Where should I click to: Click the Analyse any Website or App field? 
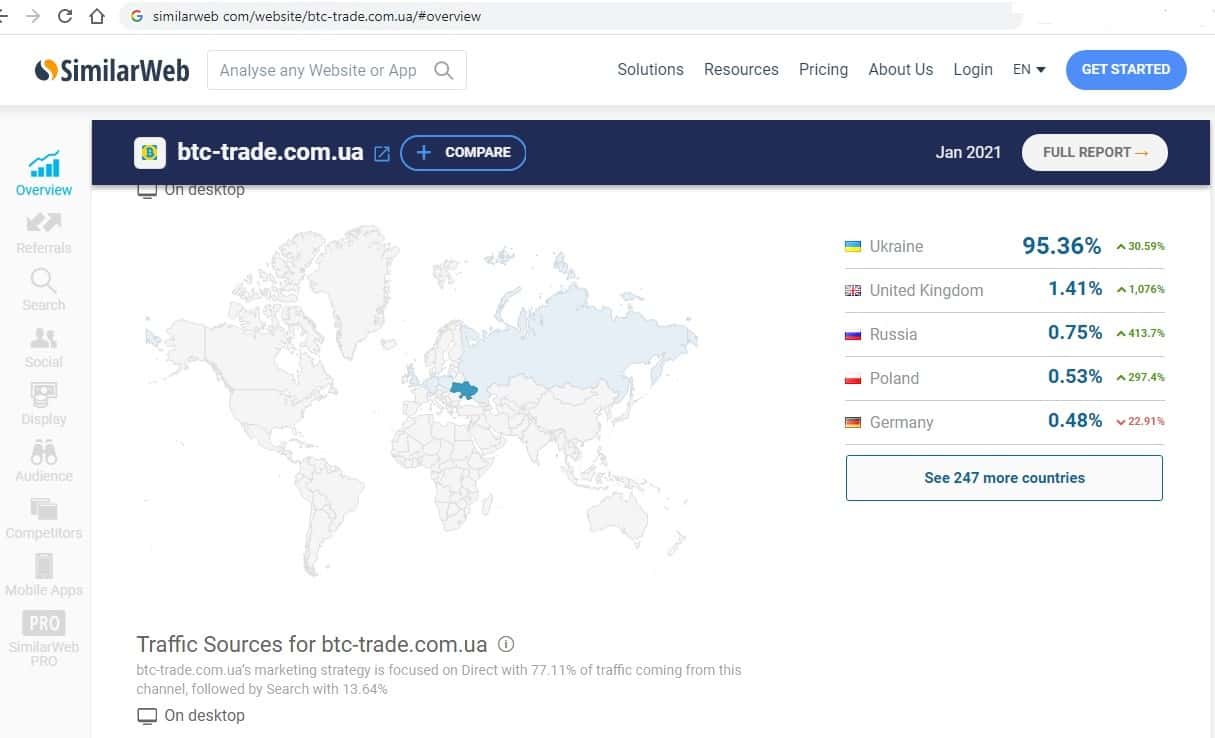[x=337, y=70]
